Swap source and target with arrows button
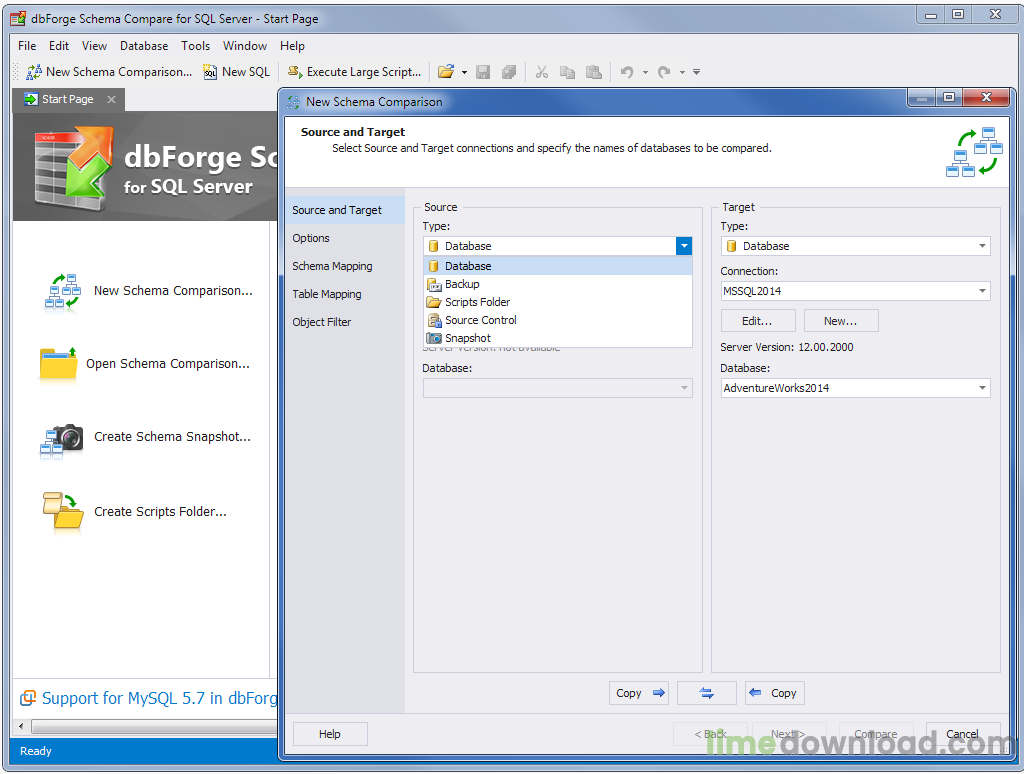The width and height of the screenshot is (1024, 774). [x=706, y=693]
